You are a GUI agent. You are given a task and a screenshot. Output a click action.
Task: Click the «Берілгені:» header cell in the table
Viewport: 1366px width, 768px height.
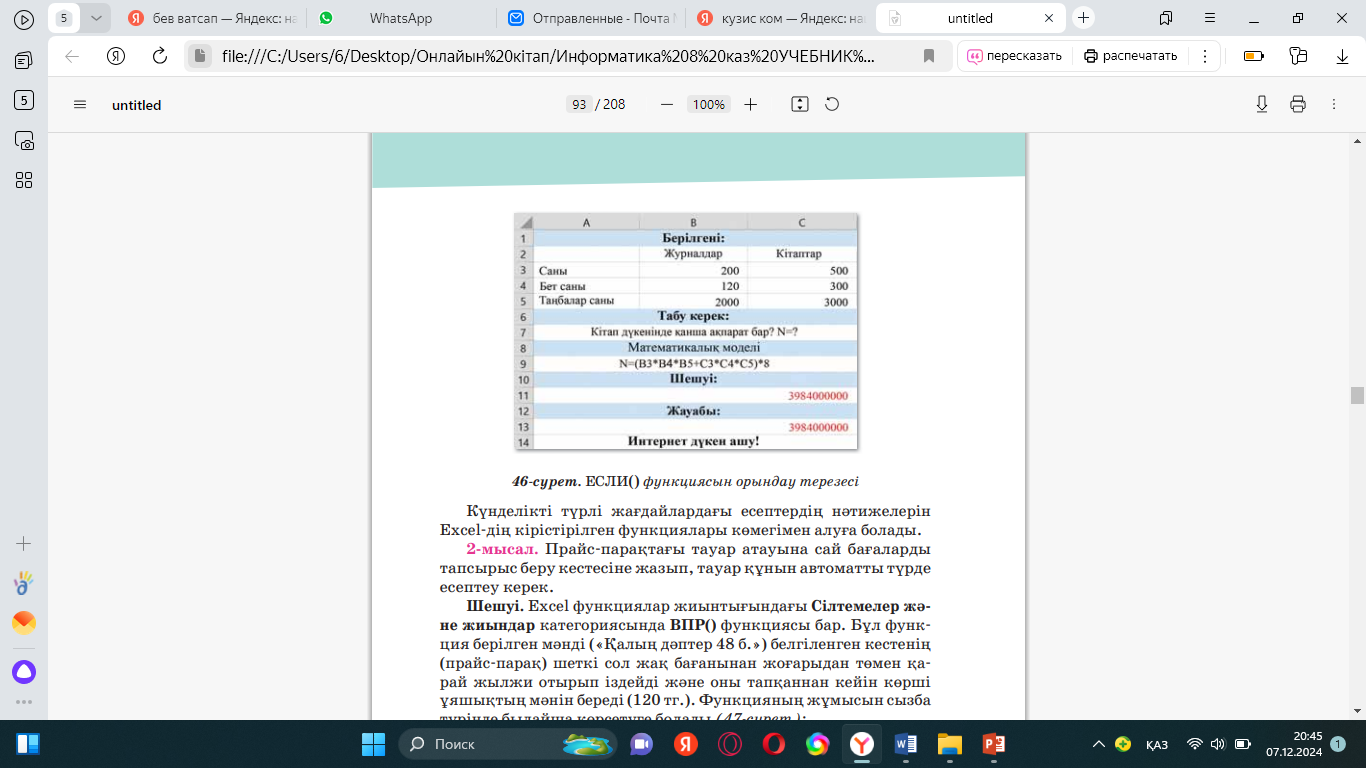tap(693, 238)
